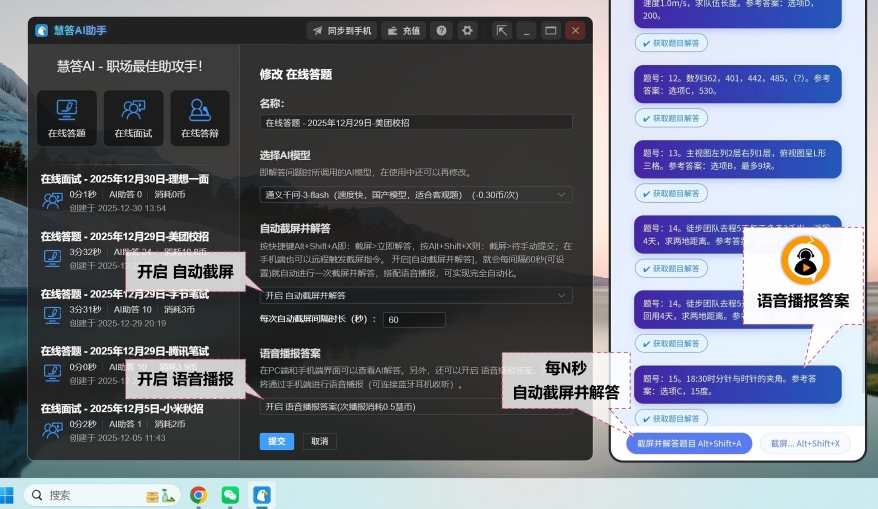878x509 pixels.
Task: Open the 在线面试 mode tile
Action: 133,117
